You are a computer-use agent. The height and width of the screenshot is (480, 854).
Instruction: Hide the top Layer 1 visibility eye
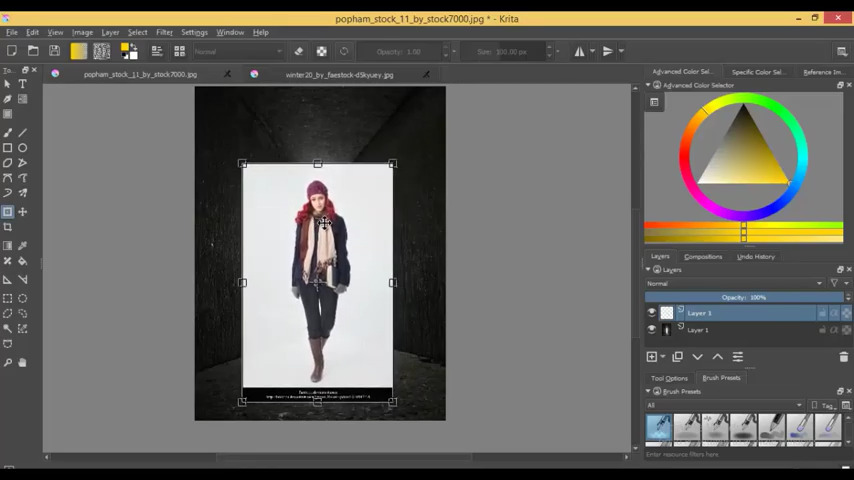[x=652, y=313]
